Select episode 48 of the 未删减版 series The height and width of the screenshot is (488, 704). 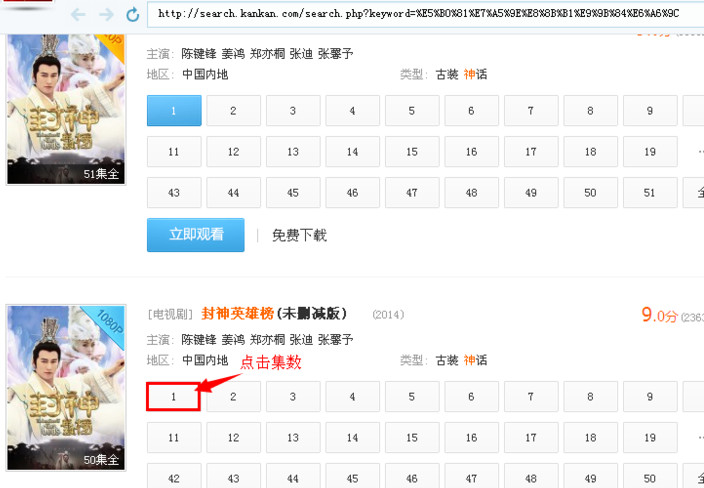point(531,478)
